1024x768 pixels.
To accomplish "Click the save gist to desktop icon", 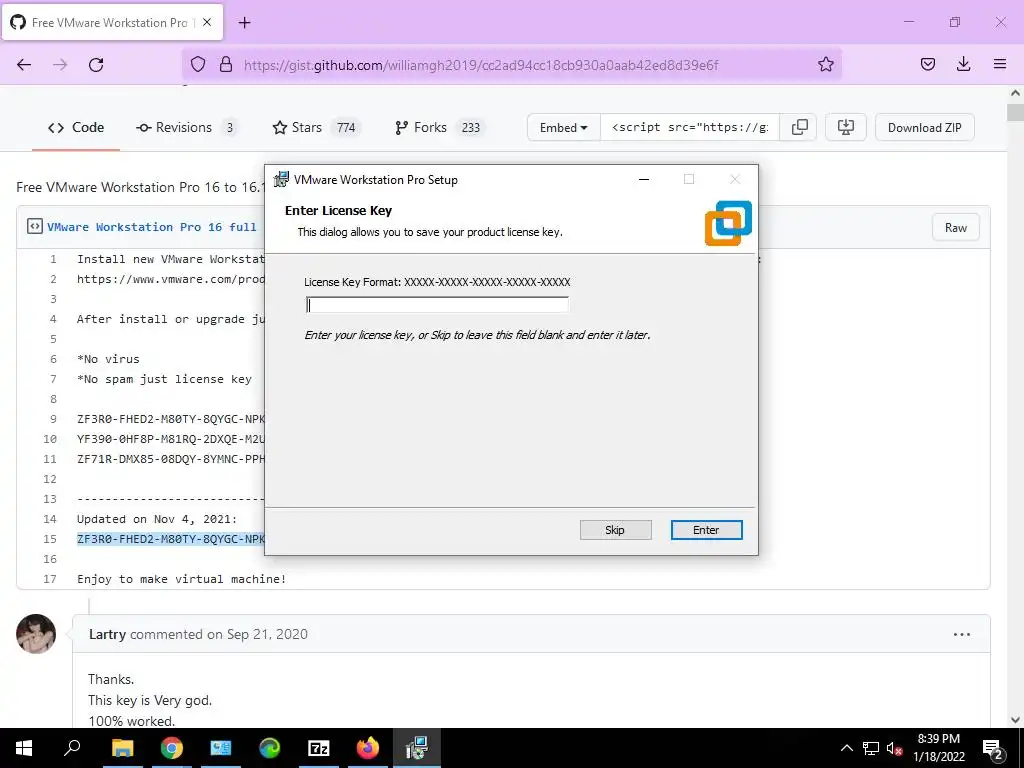I will pyautogui.click(x=846, y=127).
